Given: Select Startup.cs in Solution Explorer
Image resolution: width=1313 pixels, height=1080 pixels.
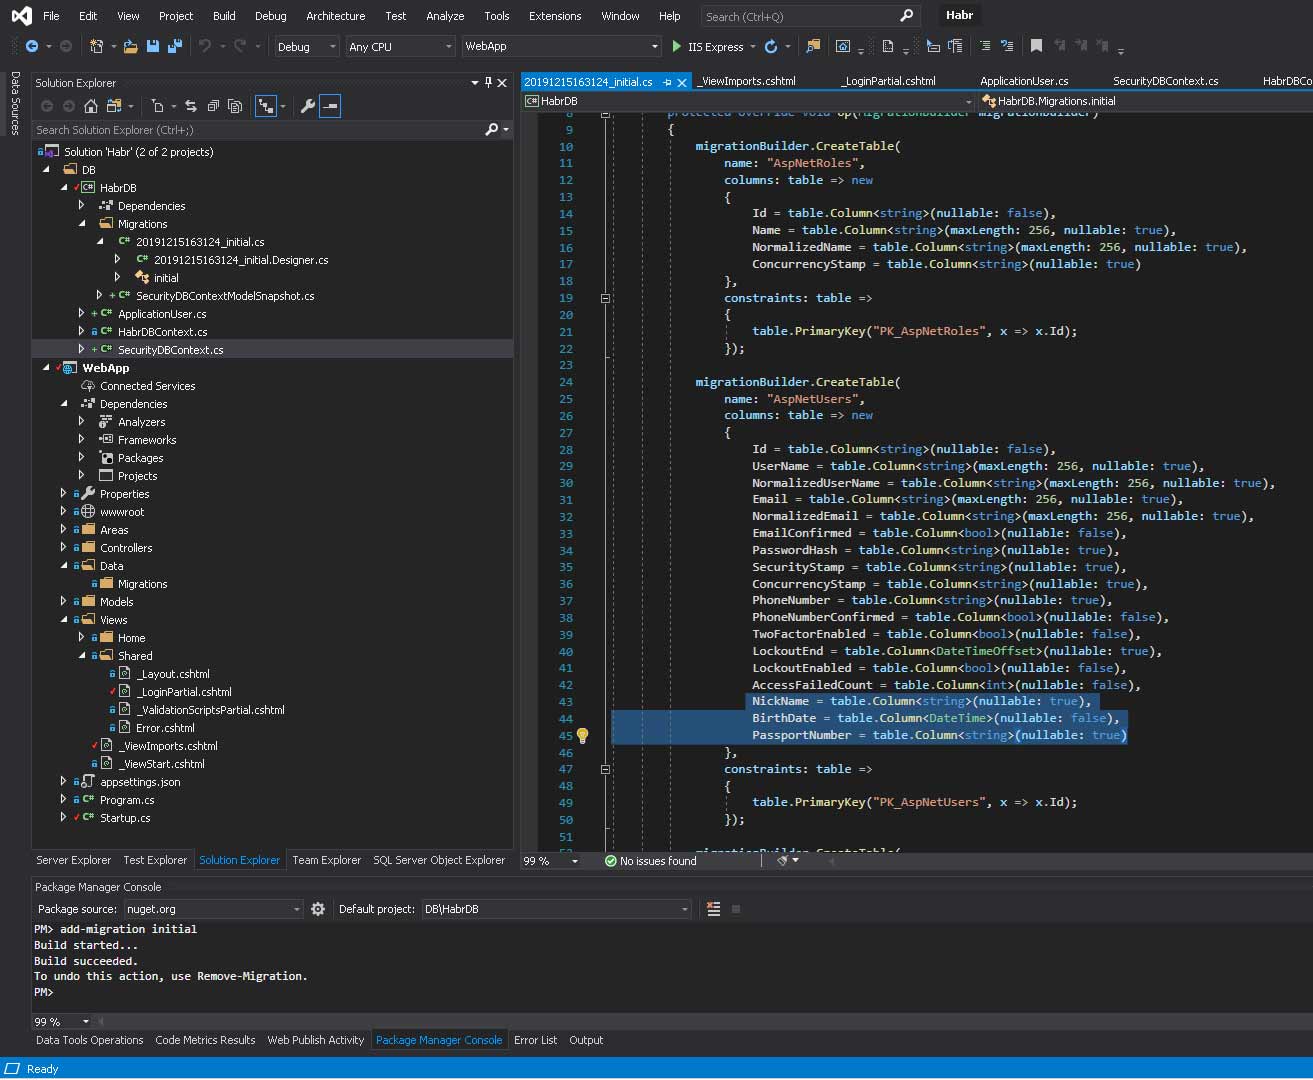Looking at the screenshot, I should click(125, 818).
